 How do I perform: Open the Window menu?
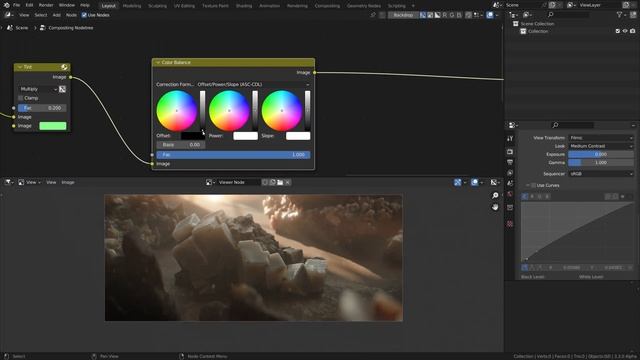click(67, 5)
